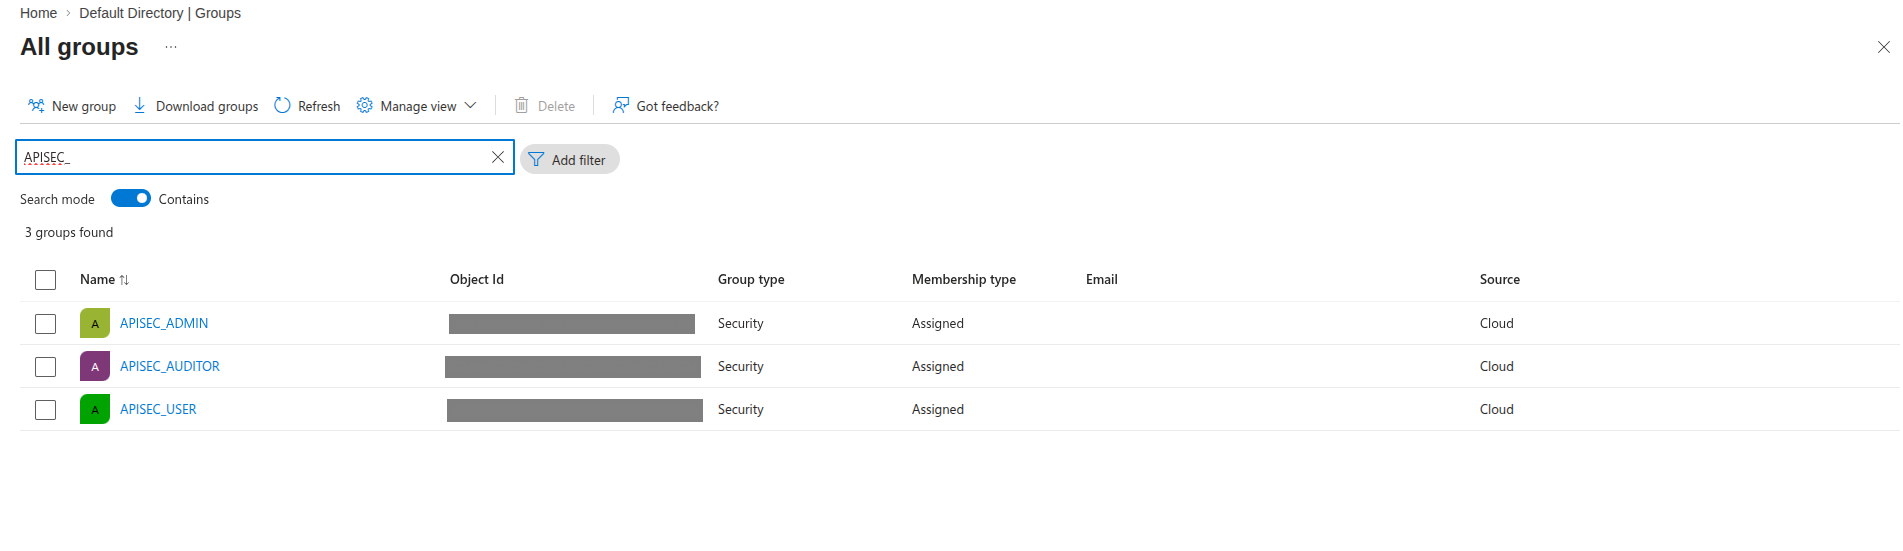Click the Delete trash can icon
Screen dimensions: 1903x551
point(521,105)
